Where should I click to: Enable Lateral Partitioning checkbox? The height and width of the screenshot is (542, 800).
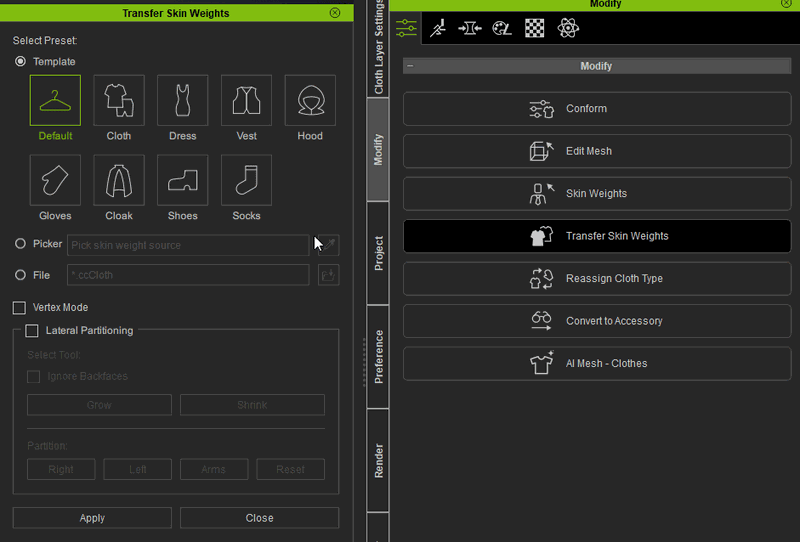click(x=32, y=331)
